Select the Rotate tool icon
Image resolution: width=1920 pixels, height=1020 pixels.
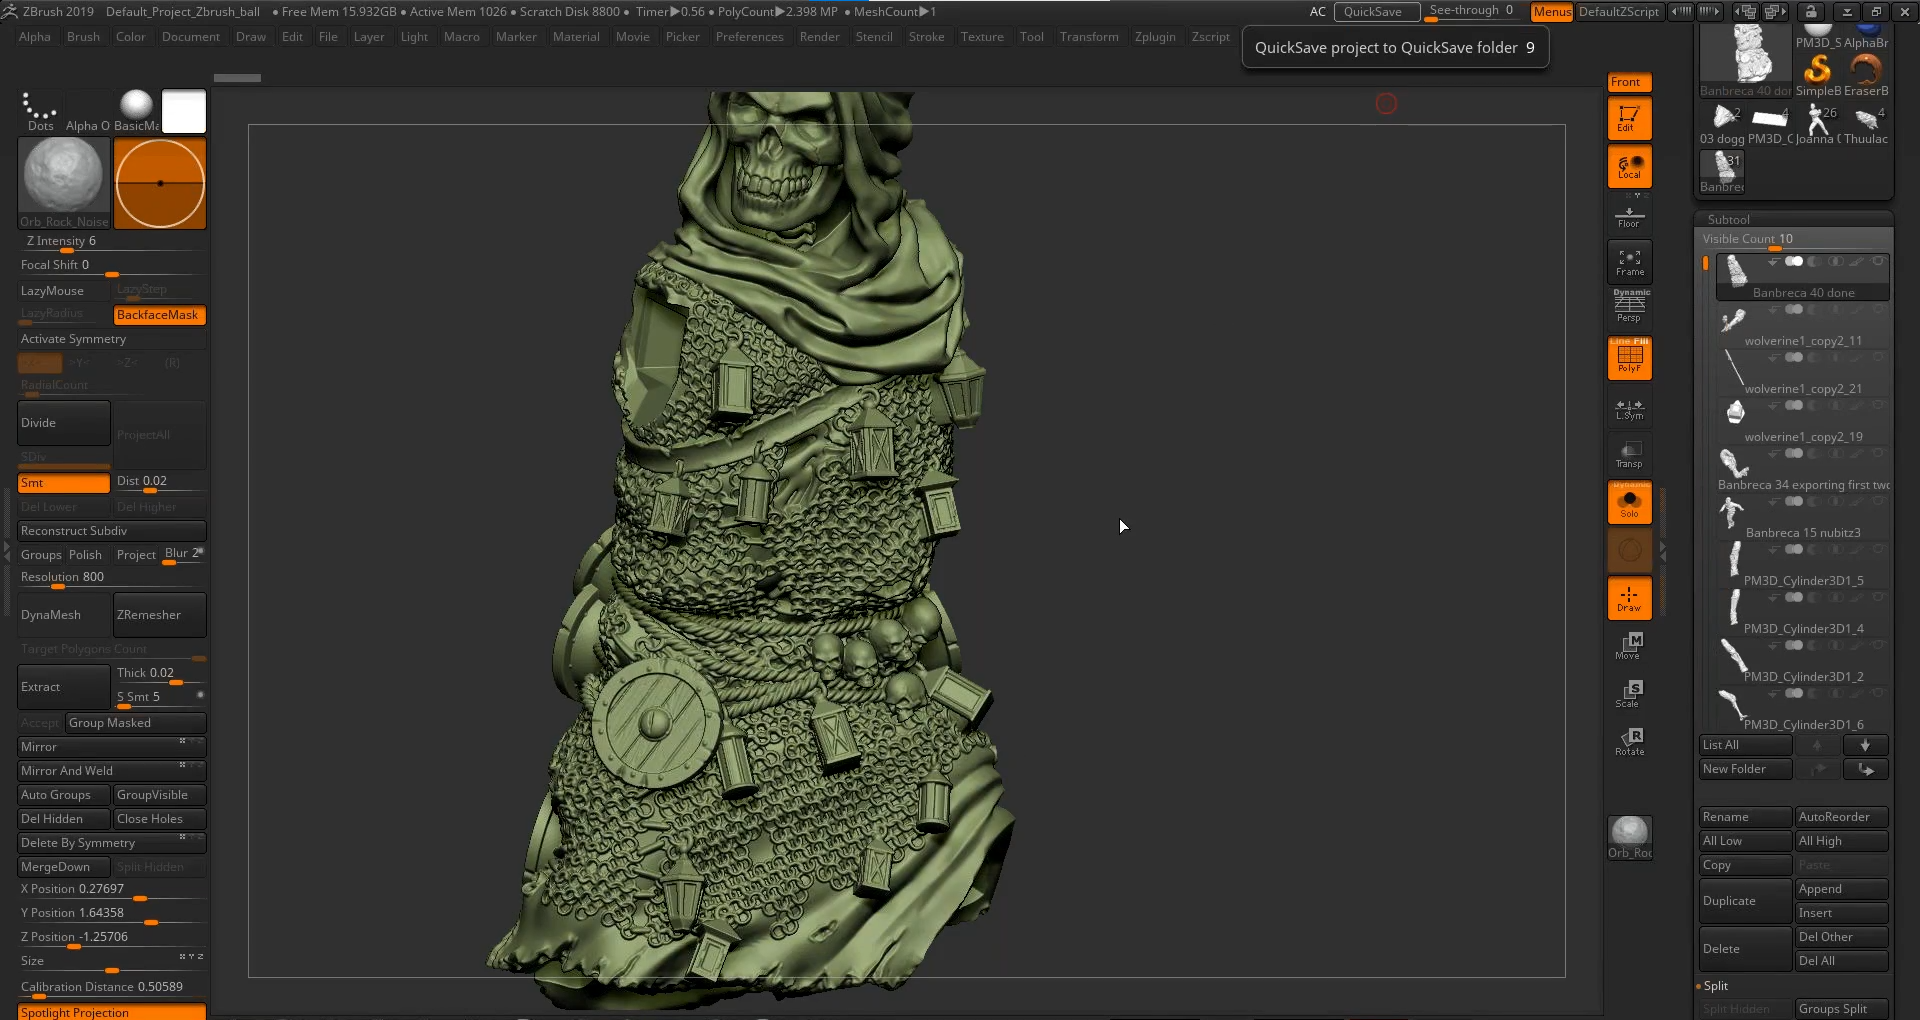tap(1629, 742)
